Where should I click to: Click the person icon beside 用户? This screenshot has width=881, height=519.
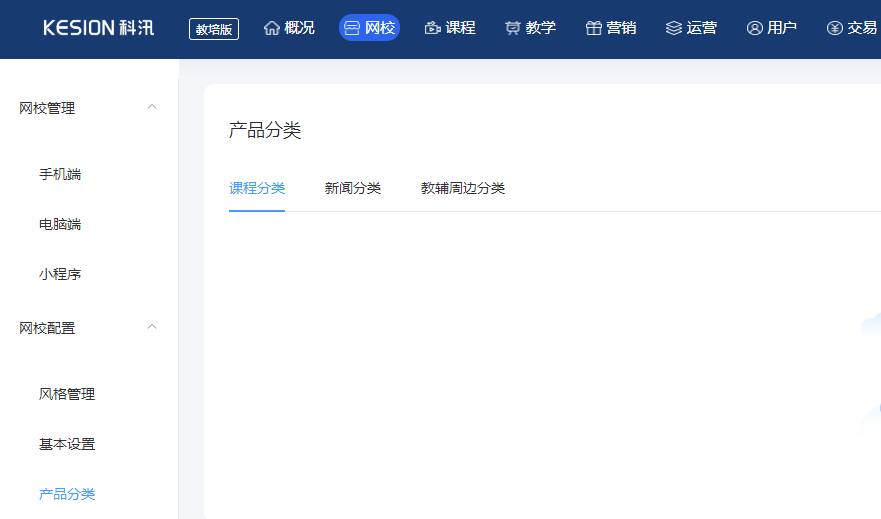pos(755,28)
